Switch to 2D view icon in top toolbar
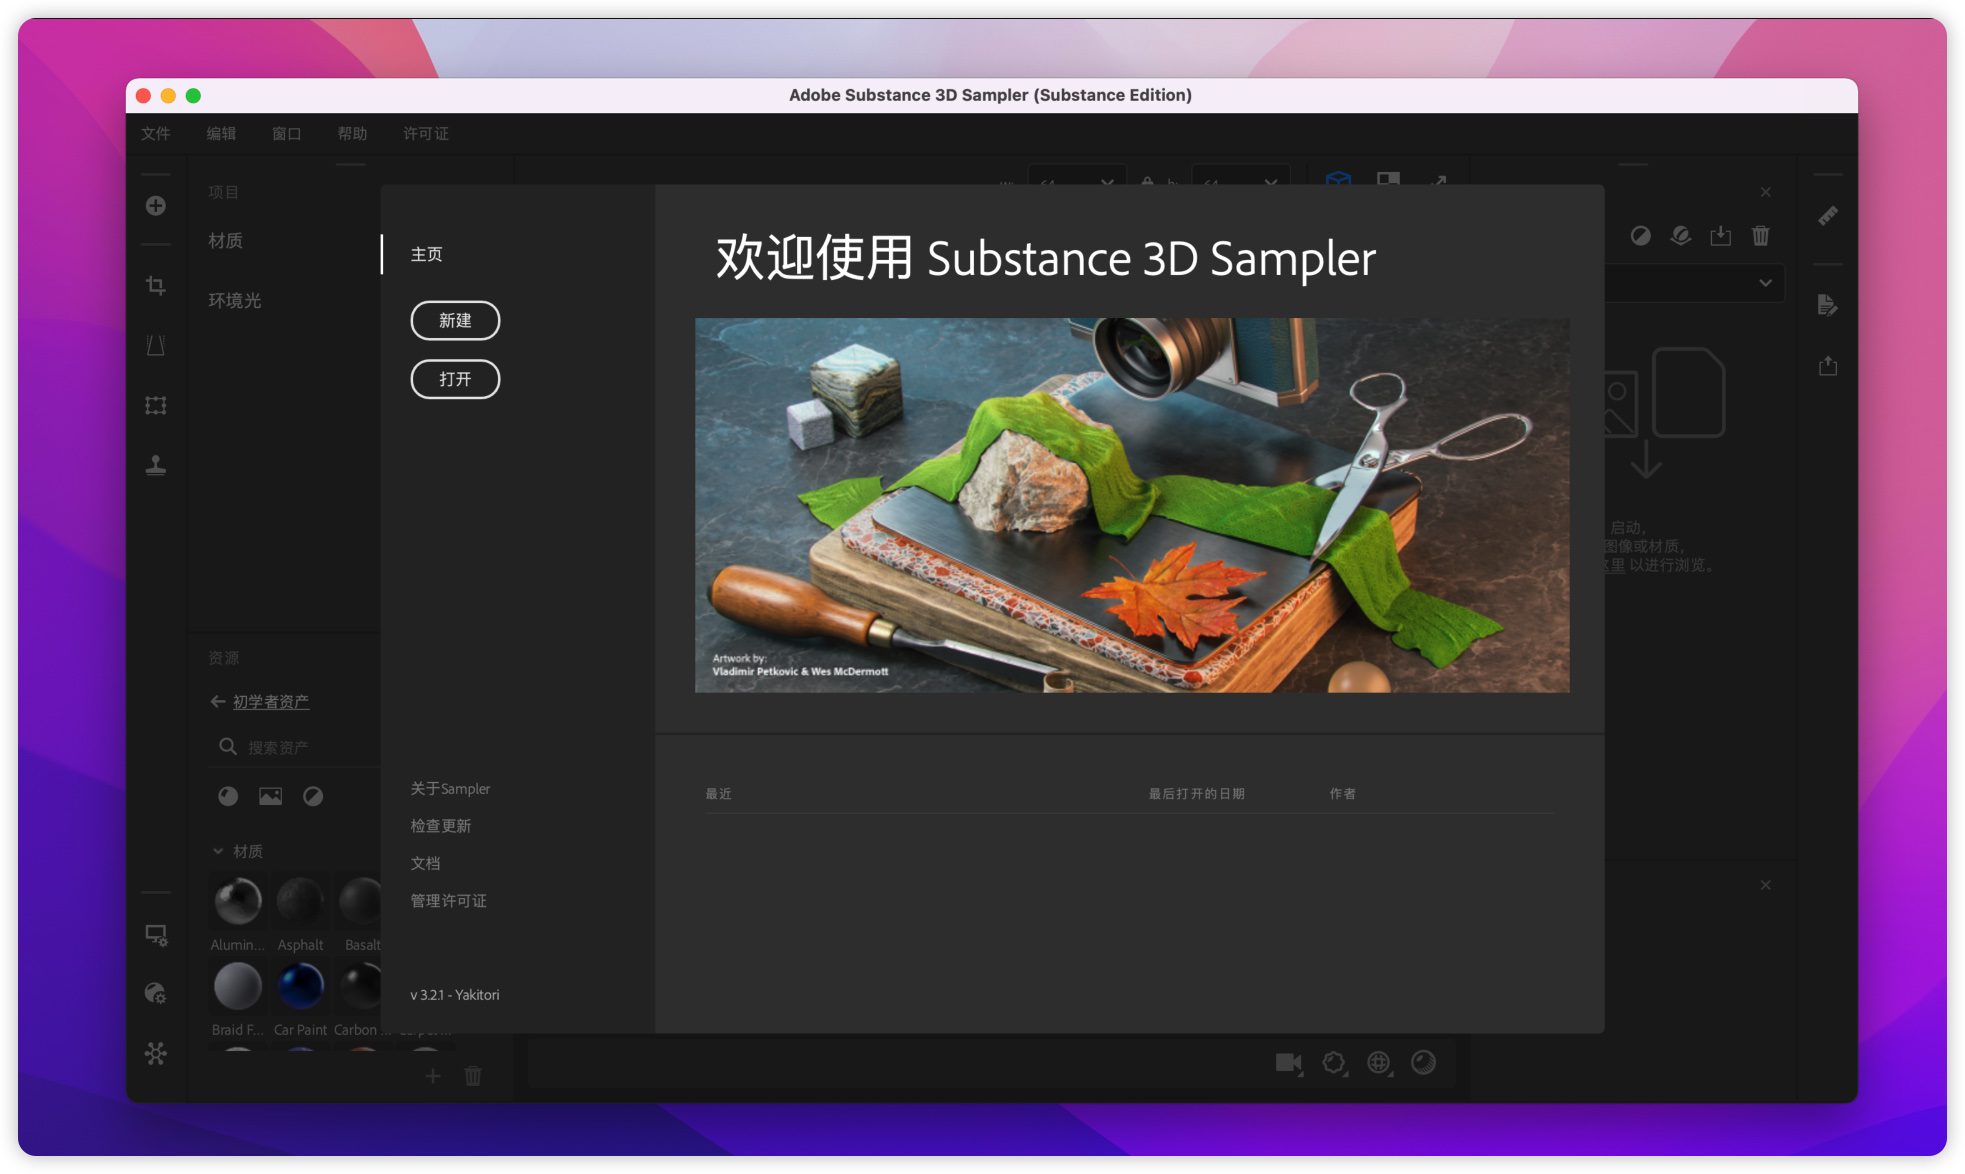 (x=1388, y=179)
